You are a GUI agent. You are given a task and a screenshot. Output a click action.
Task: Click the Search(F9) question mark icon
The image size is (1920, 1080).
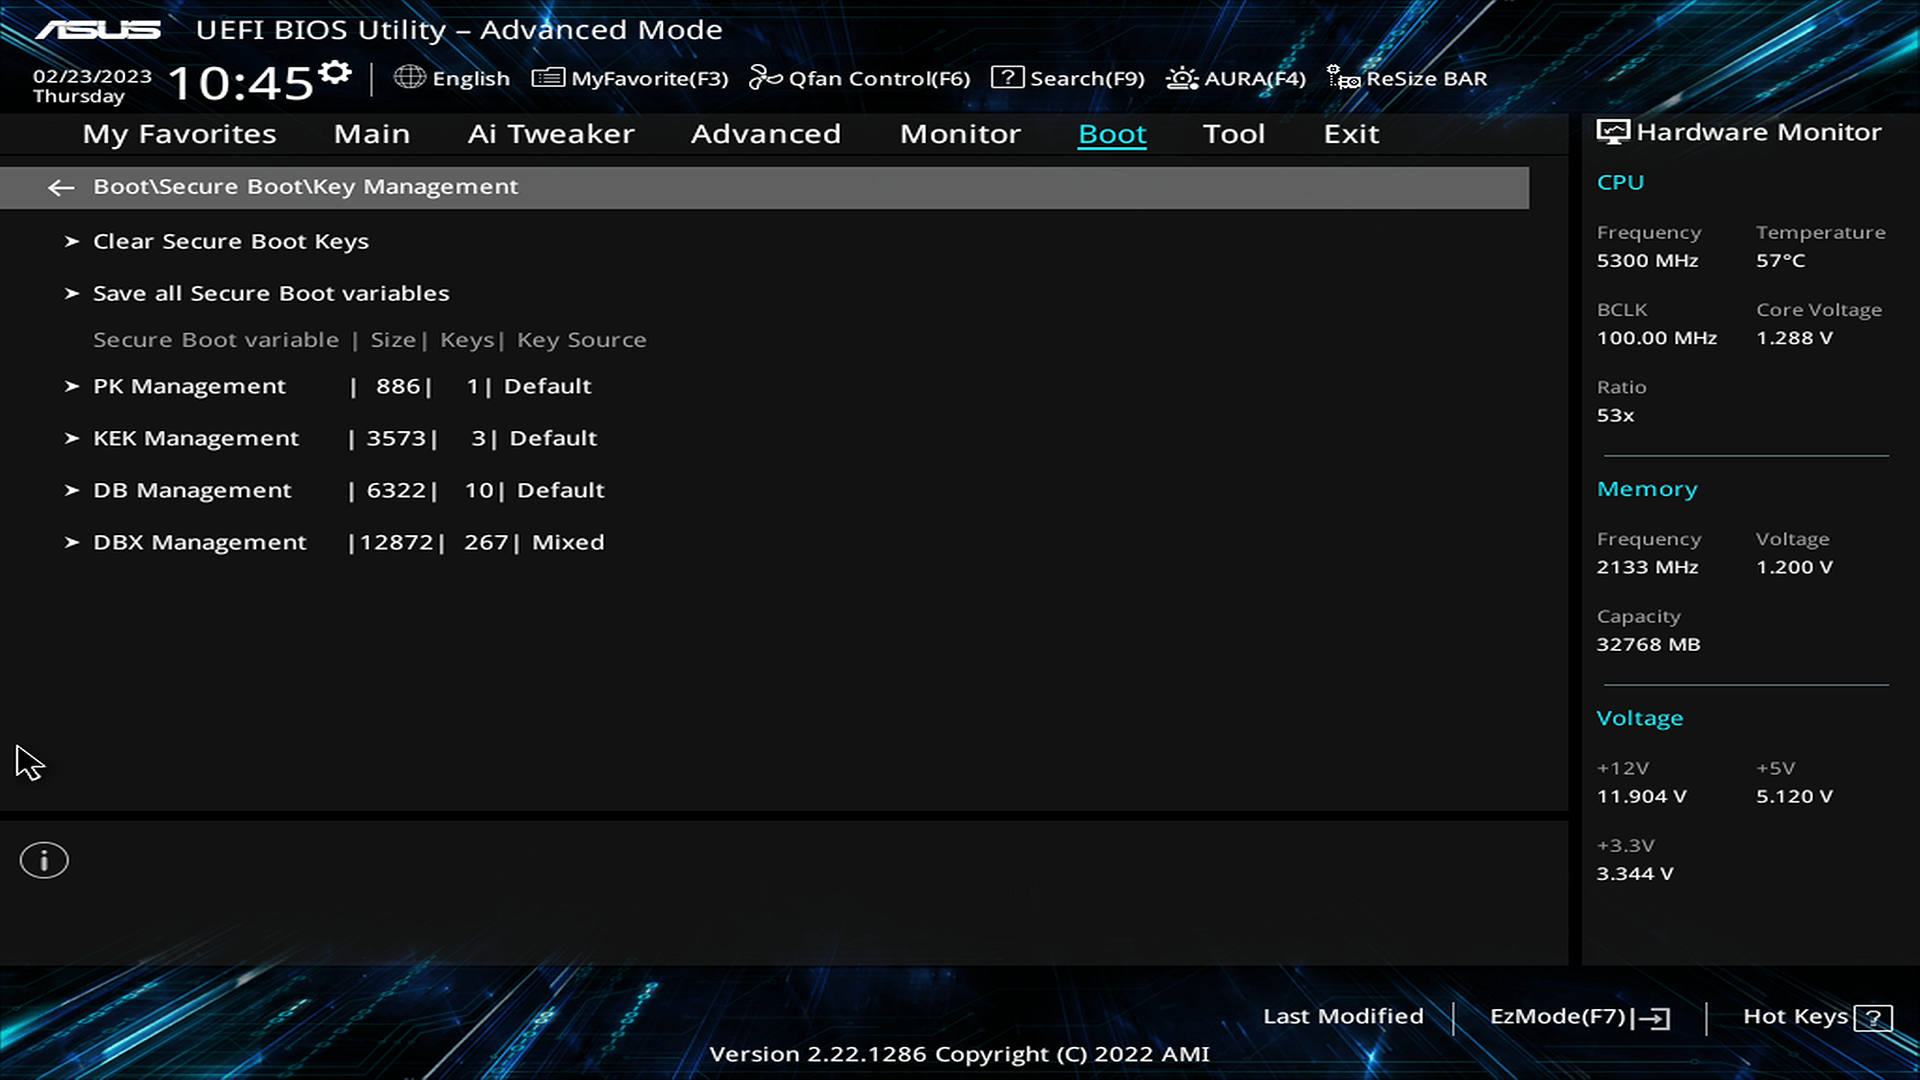coord(1006,78)
